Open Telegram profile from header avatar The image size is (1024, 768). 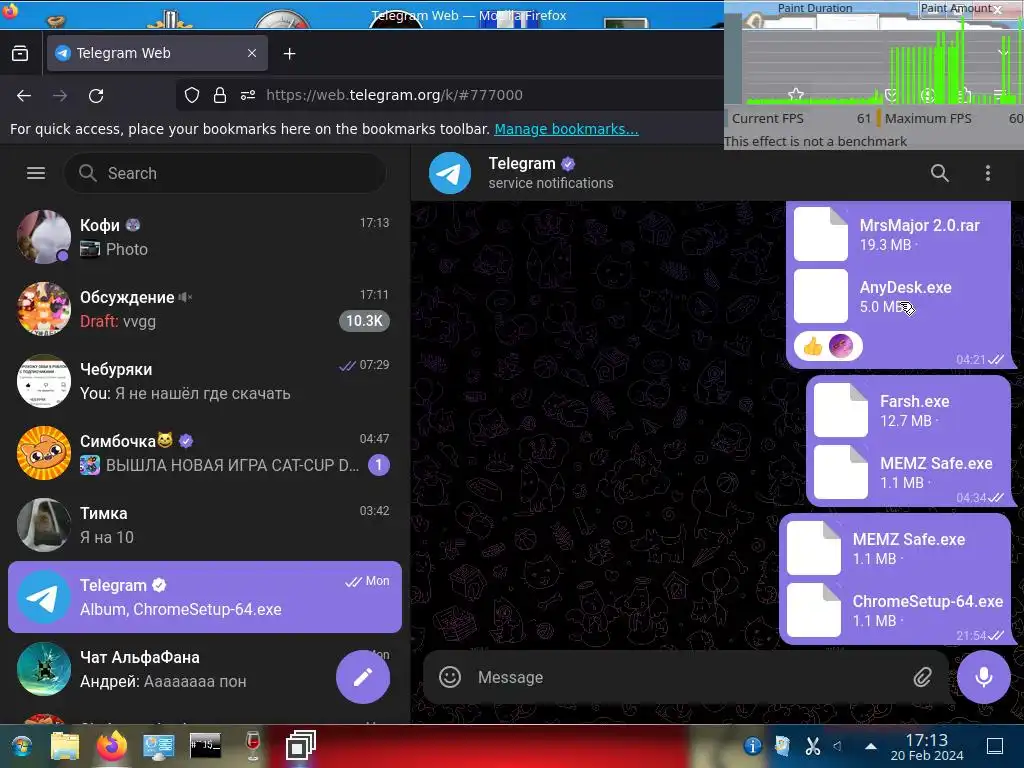pyautogui.click(x=450, y=173)
